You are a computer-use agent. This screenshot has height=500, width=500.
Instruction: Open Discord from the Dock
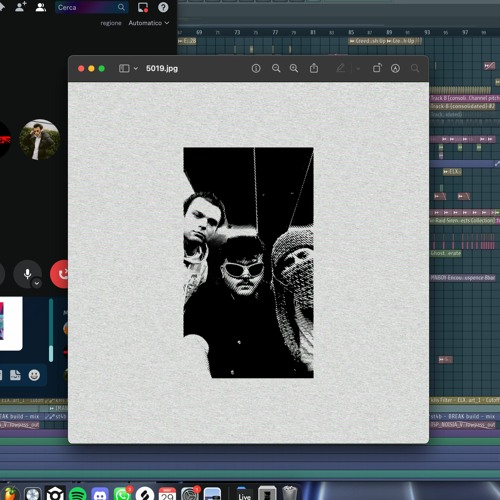point(100,494)
